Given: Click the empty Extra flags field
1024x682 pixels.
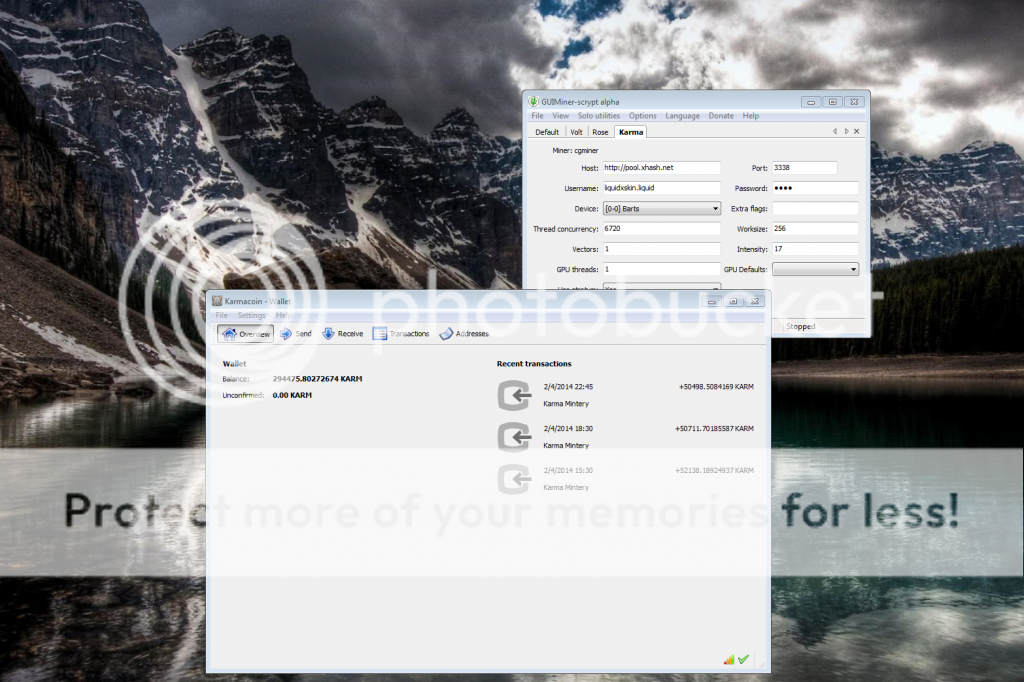Looking at the screenshot, I should point(815,208).
